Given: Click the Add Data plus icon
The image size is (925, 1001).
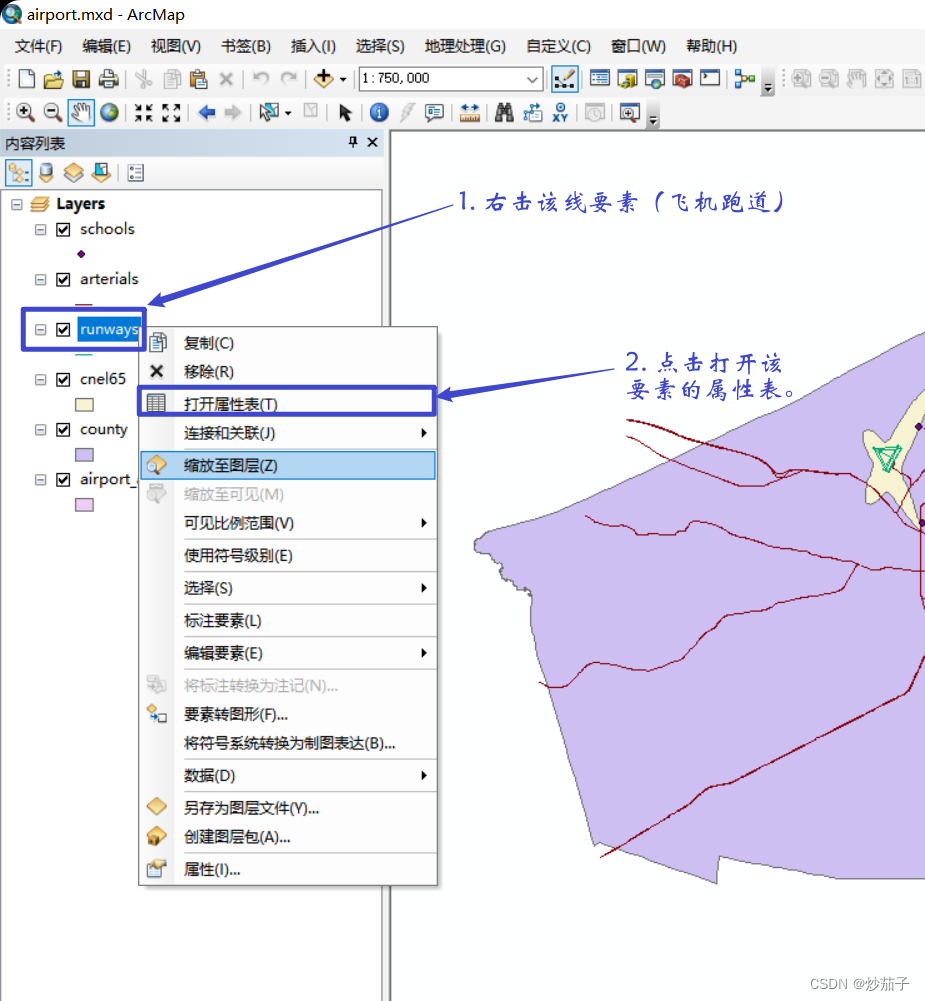Looking at the screenshot, I should [x=324, y=79].
